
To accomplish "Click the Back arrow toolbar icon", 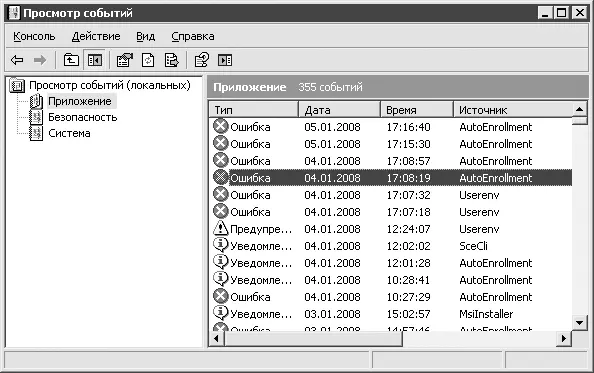I will pos(17,60).
